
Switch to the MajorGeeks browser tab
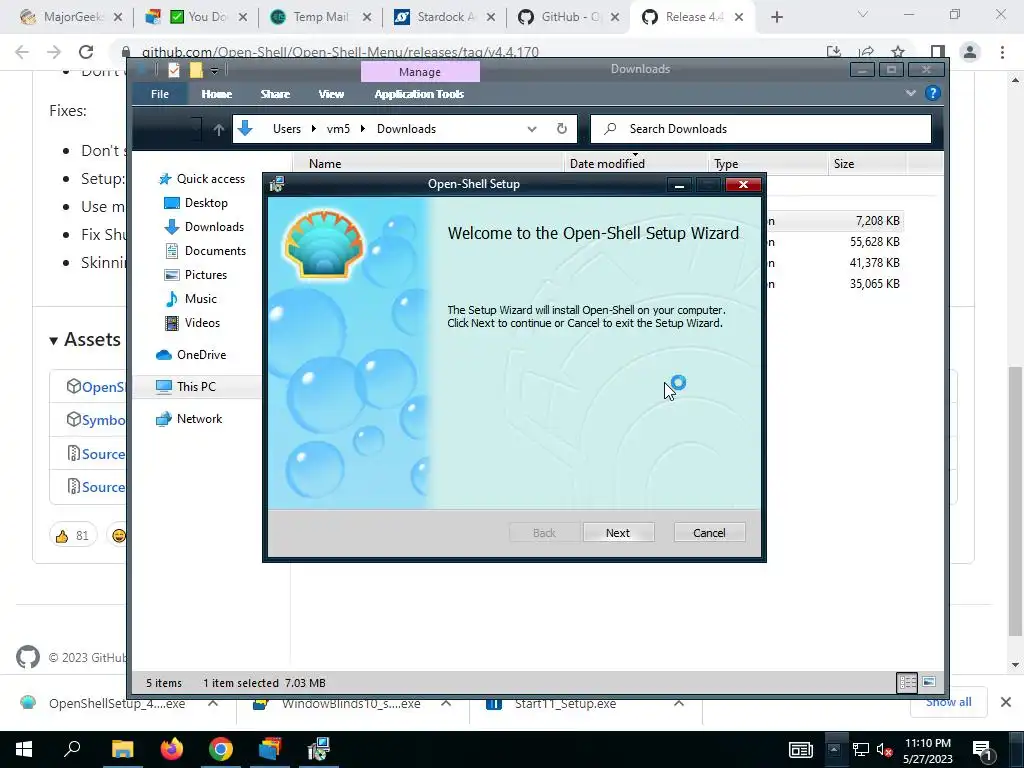(x=71, y=17)
